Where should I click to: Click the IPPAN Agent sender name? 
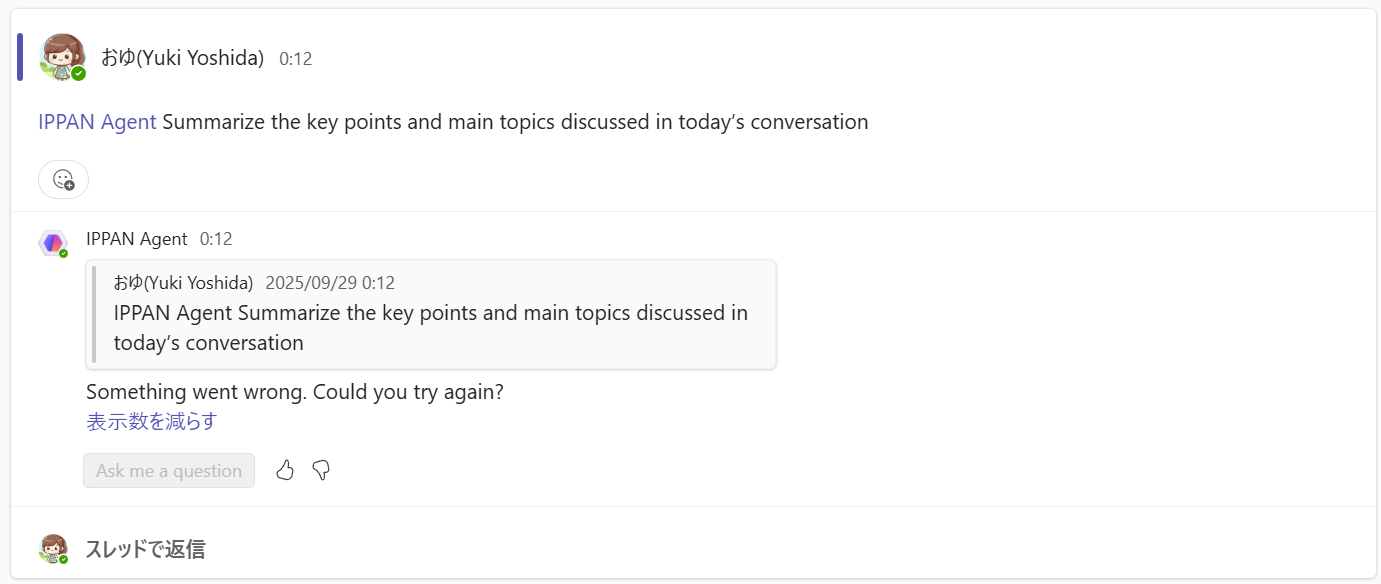pyautogui.click(x=137, y=239)
